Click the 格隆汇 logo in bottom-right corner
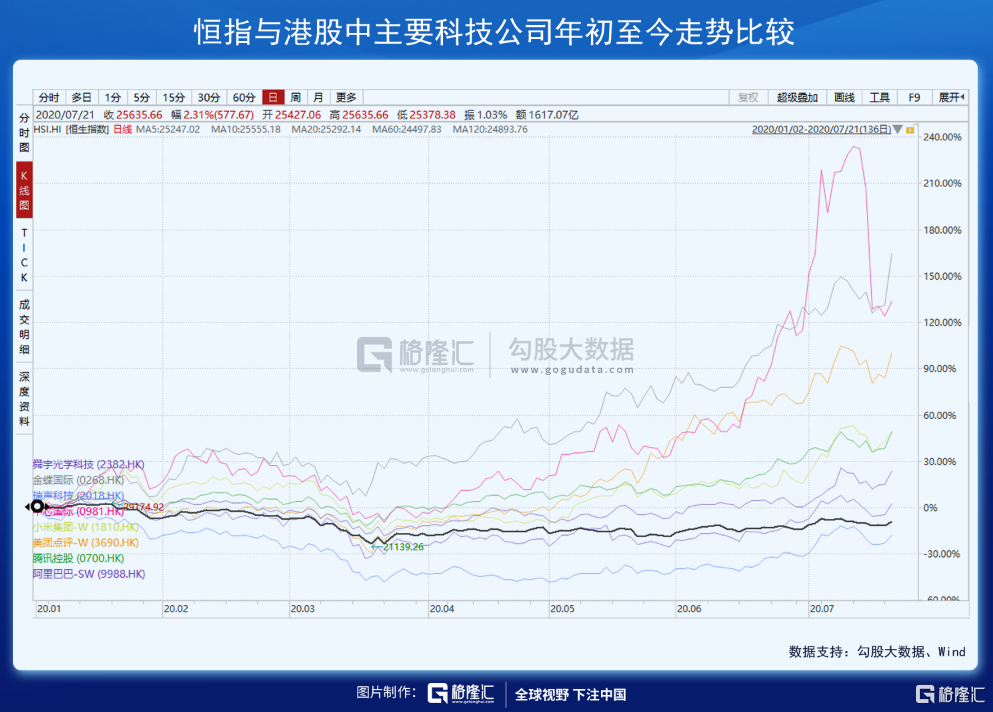Screen dimensions: 993x712 pos(950,694)
